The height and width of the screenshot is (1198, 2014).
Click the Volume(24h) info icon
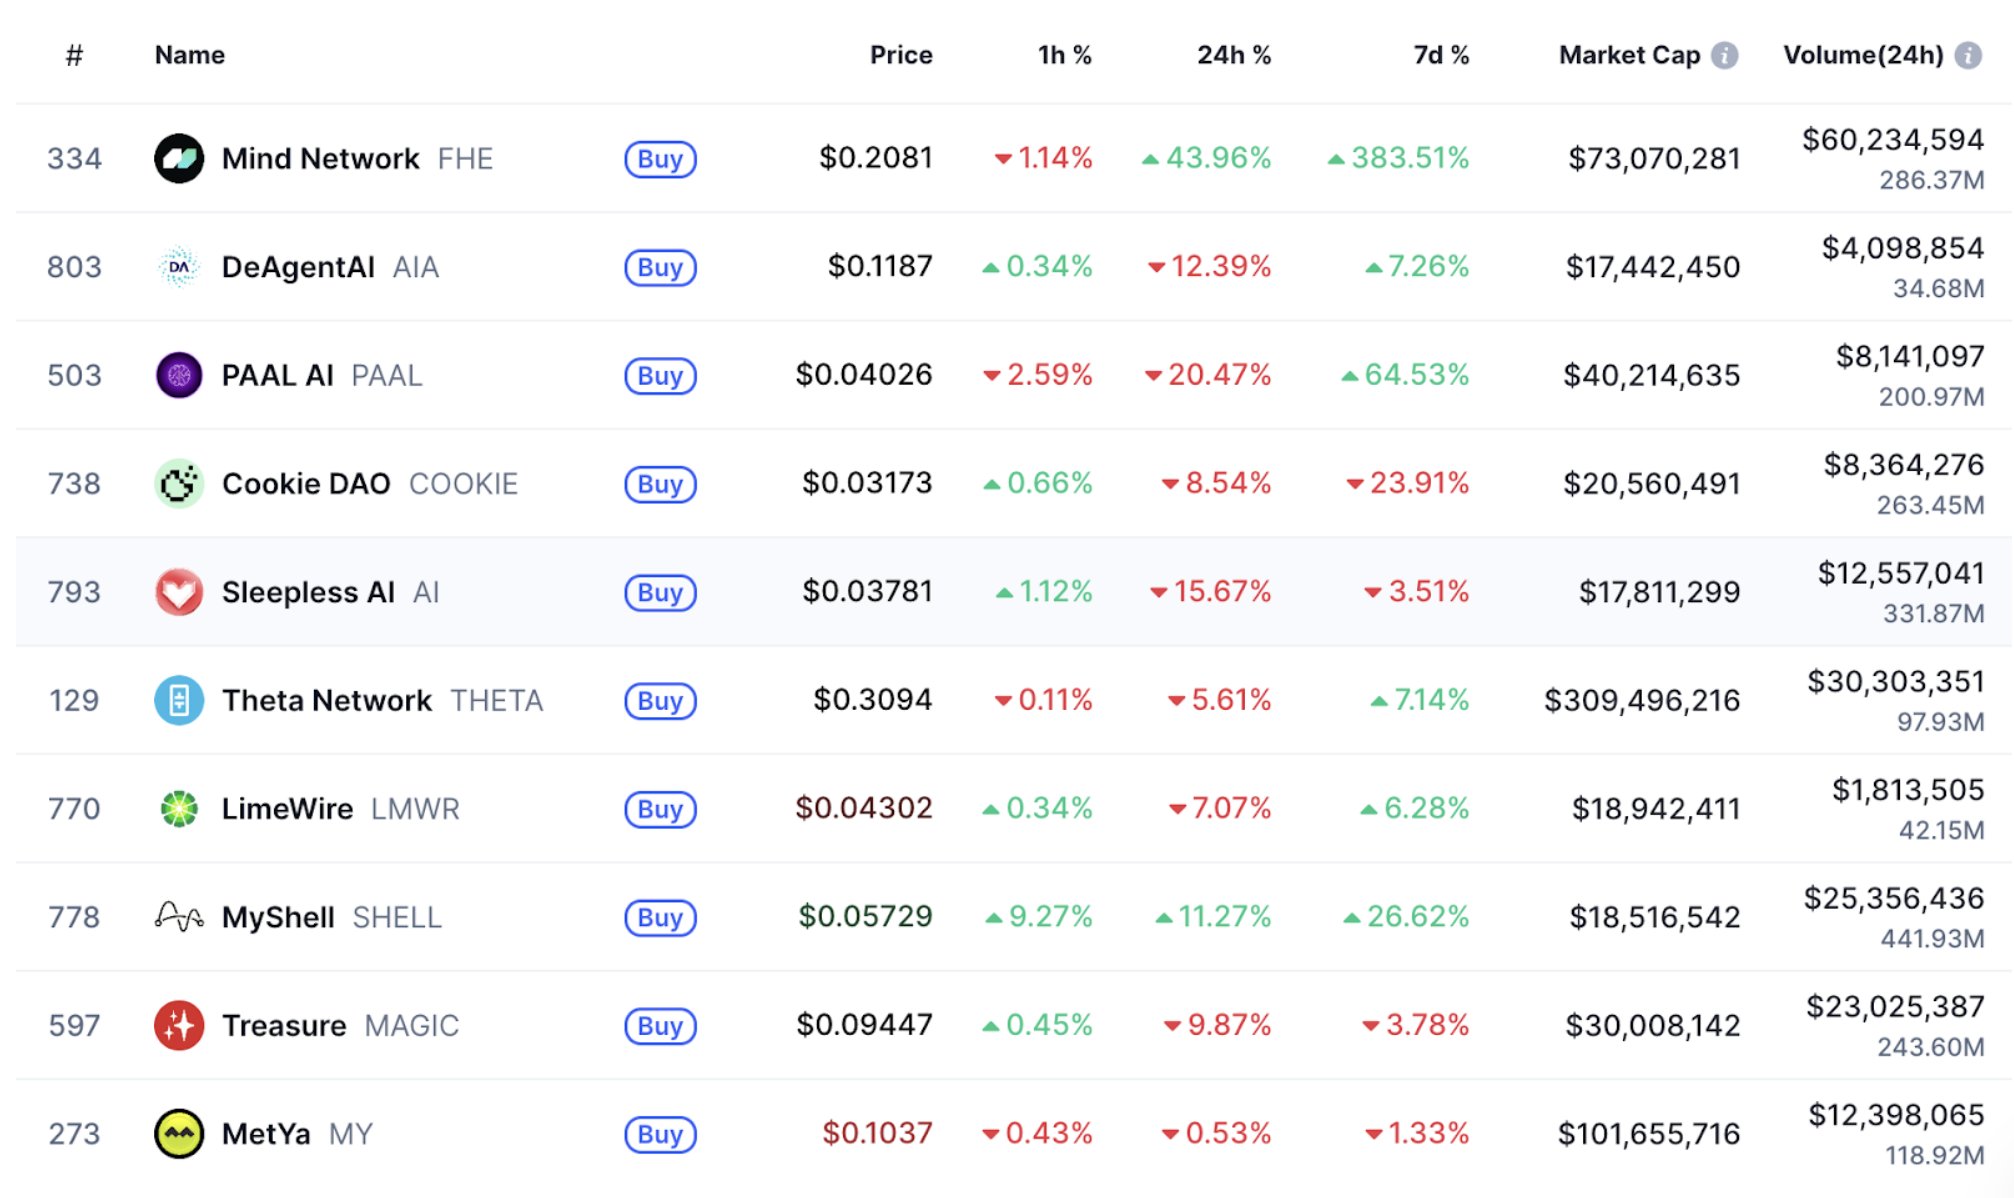[x=1968, y=55]
